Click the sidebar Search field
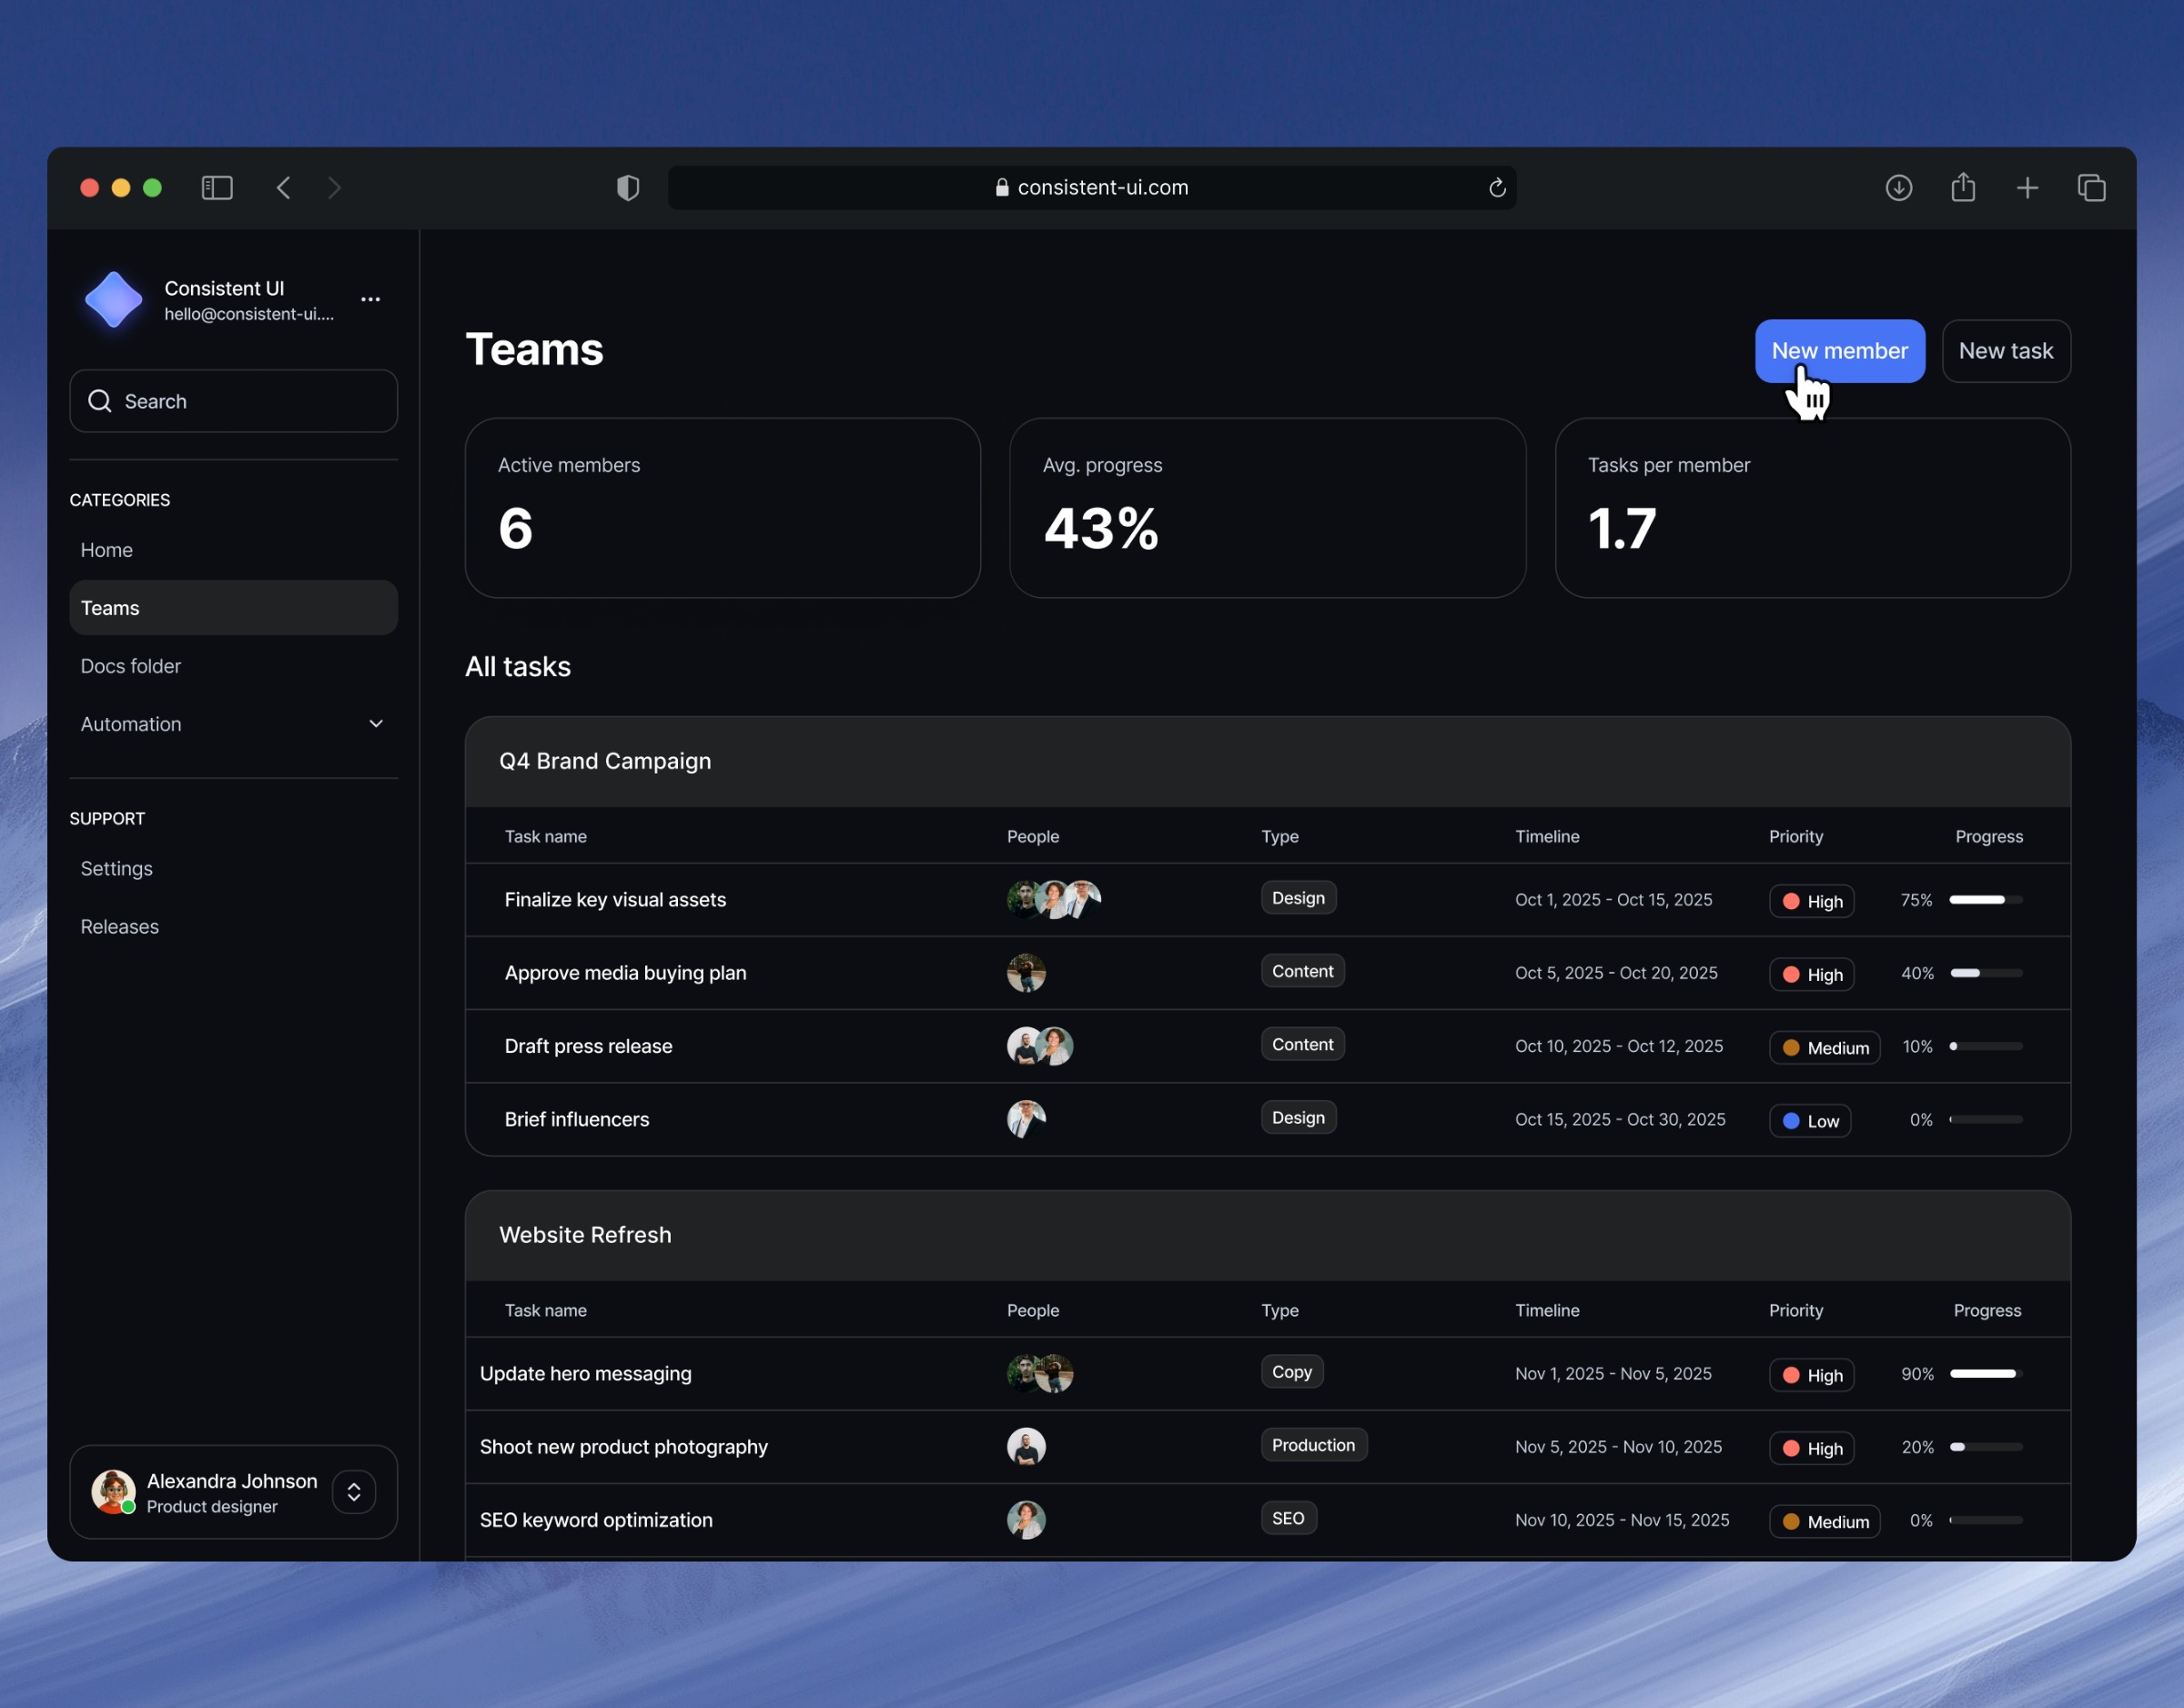Image resolution: width=2184 pixels, height=1708 pixels. pyautogui.click(x=233, y=401)
